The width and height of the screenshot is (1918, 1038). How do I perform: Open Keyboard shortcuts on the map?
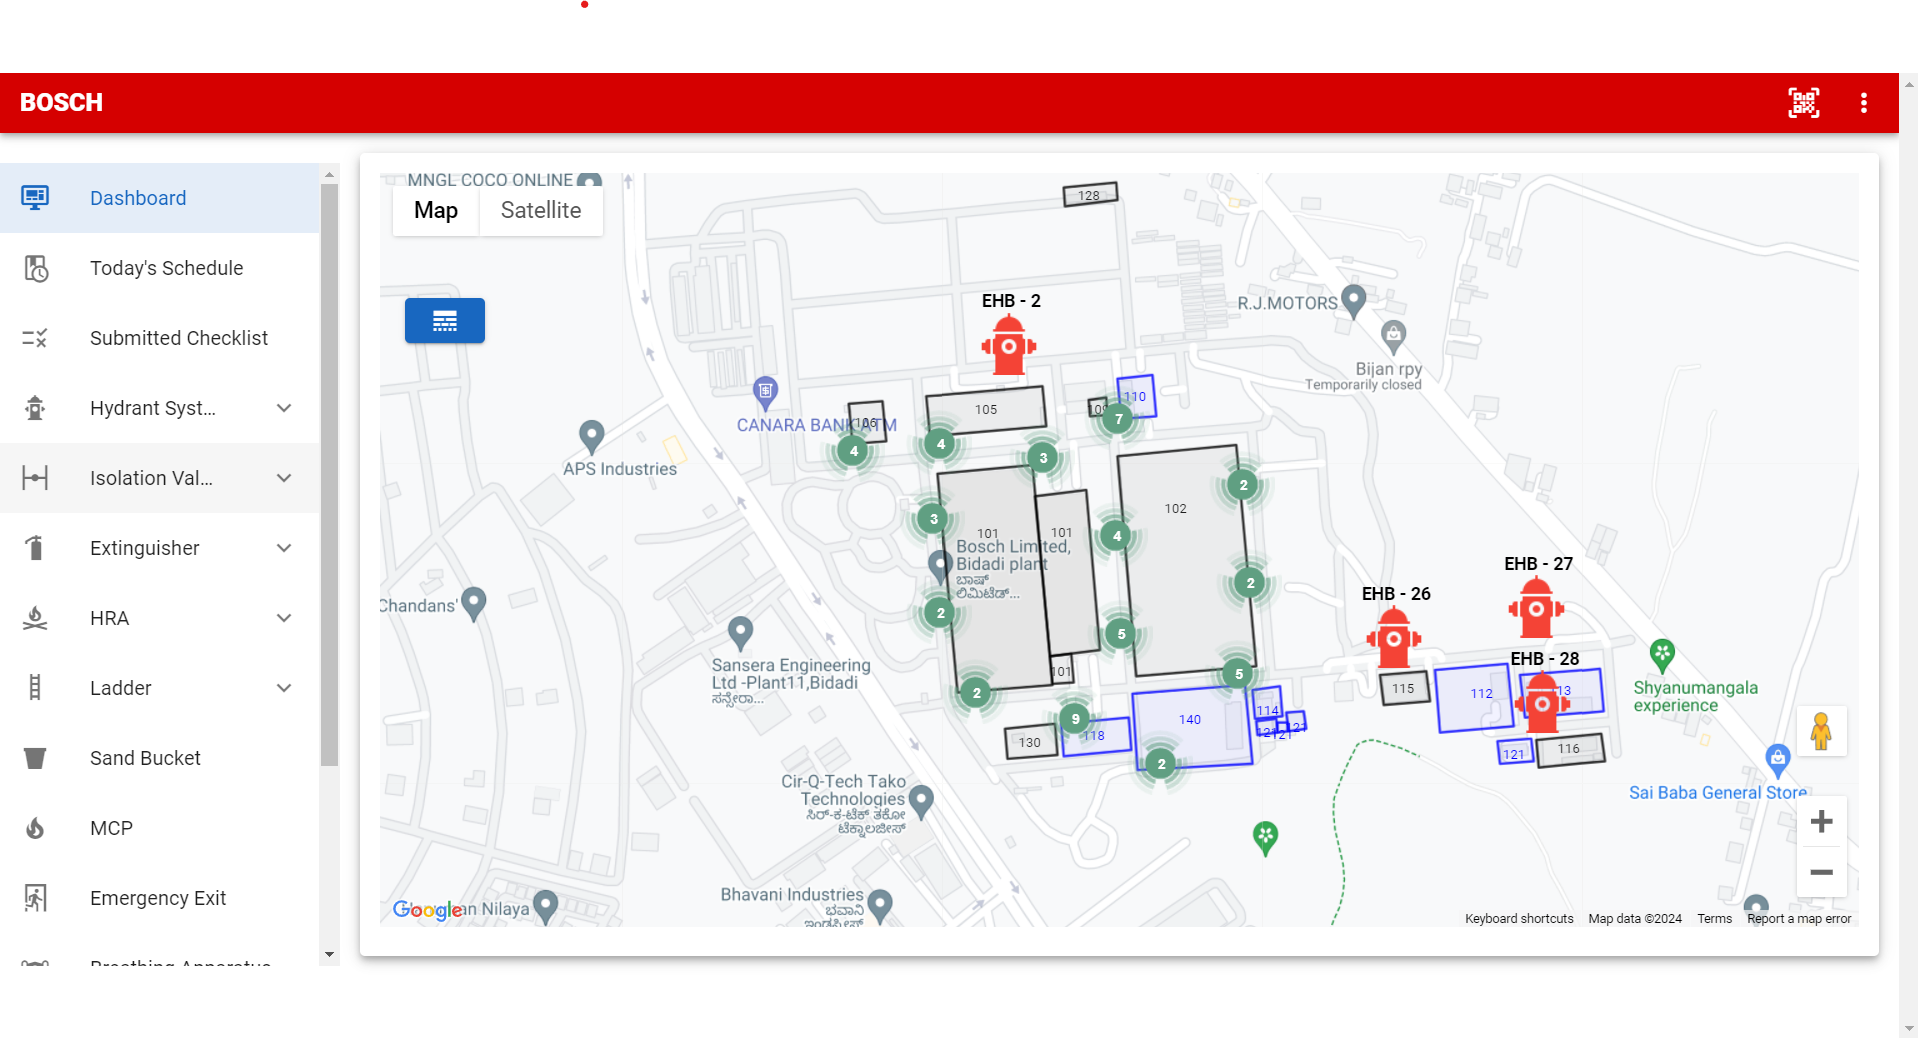[1518, 919]
